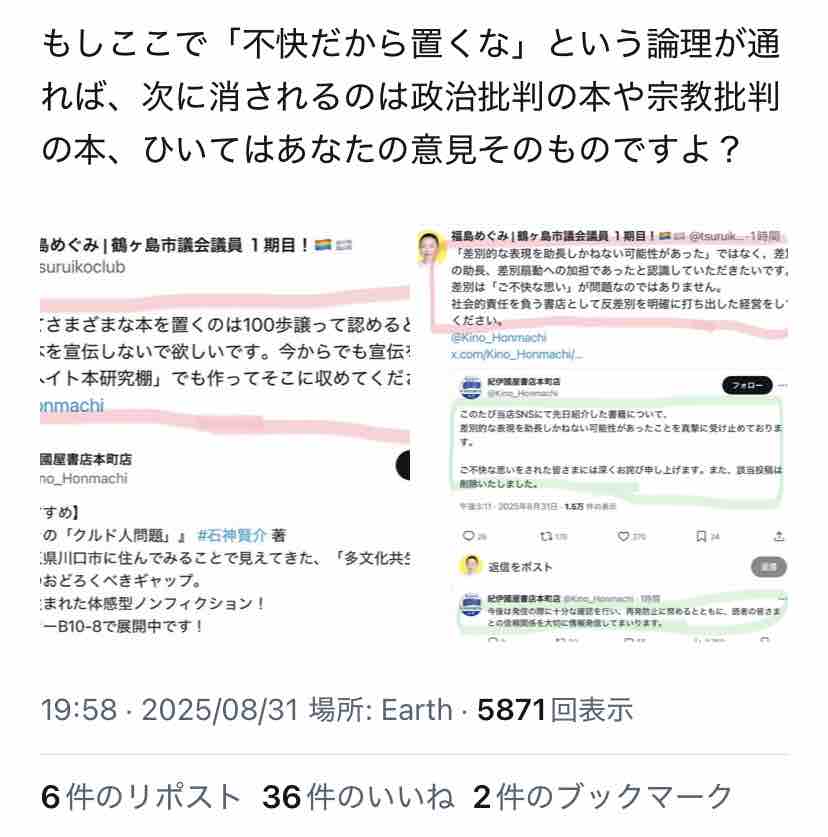This screenshot has width=828, height=837.
Task: Open the @Kino_Honmachi mention link
Action: [x=499, y=338]
